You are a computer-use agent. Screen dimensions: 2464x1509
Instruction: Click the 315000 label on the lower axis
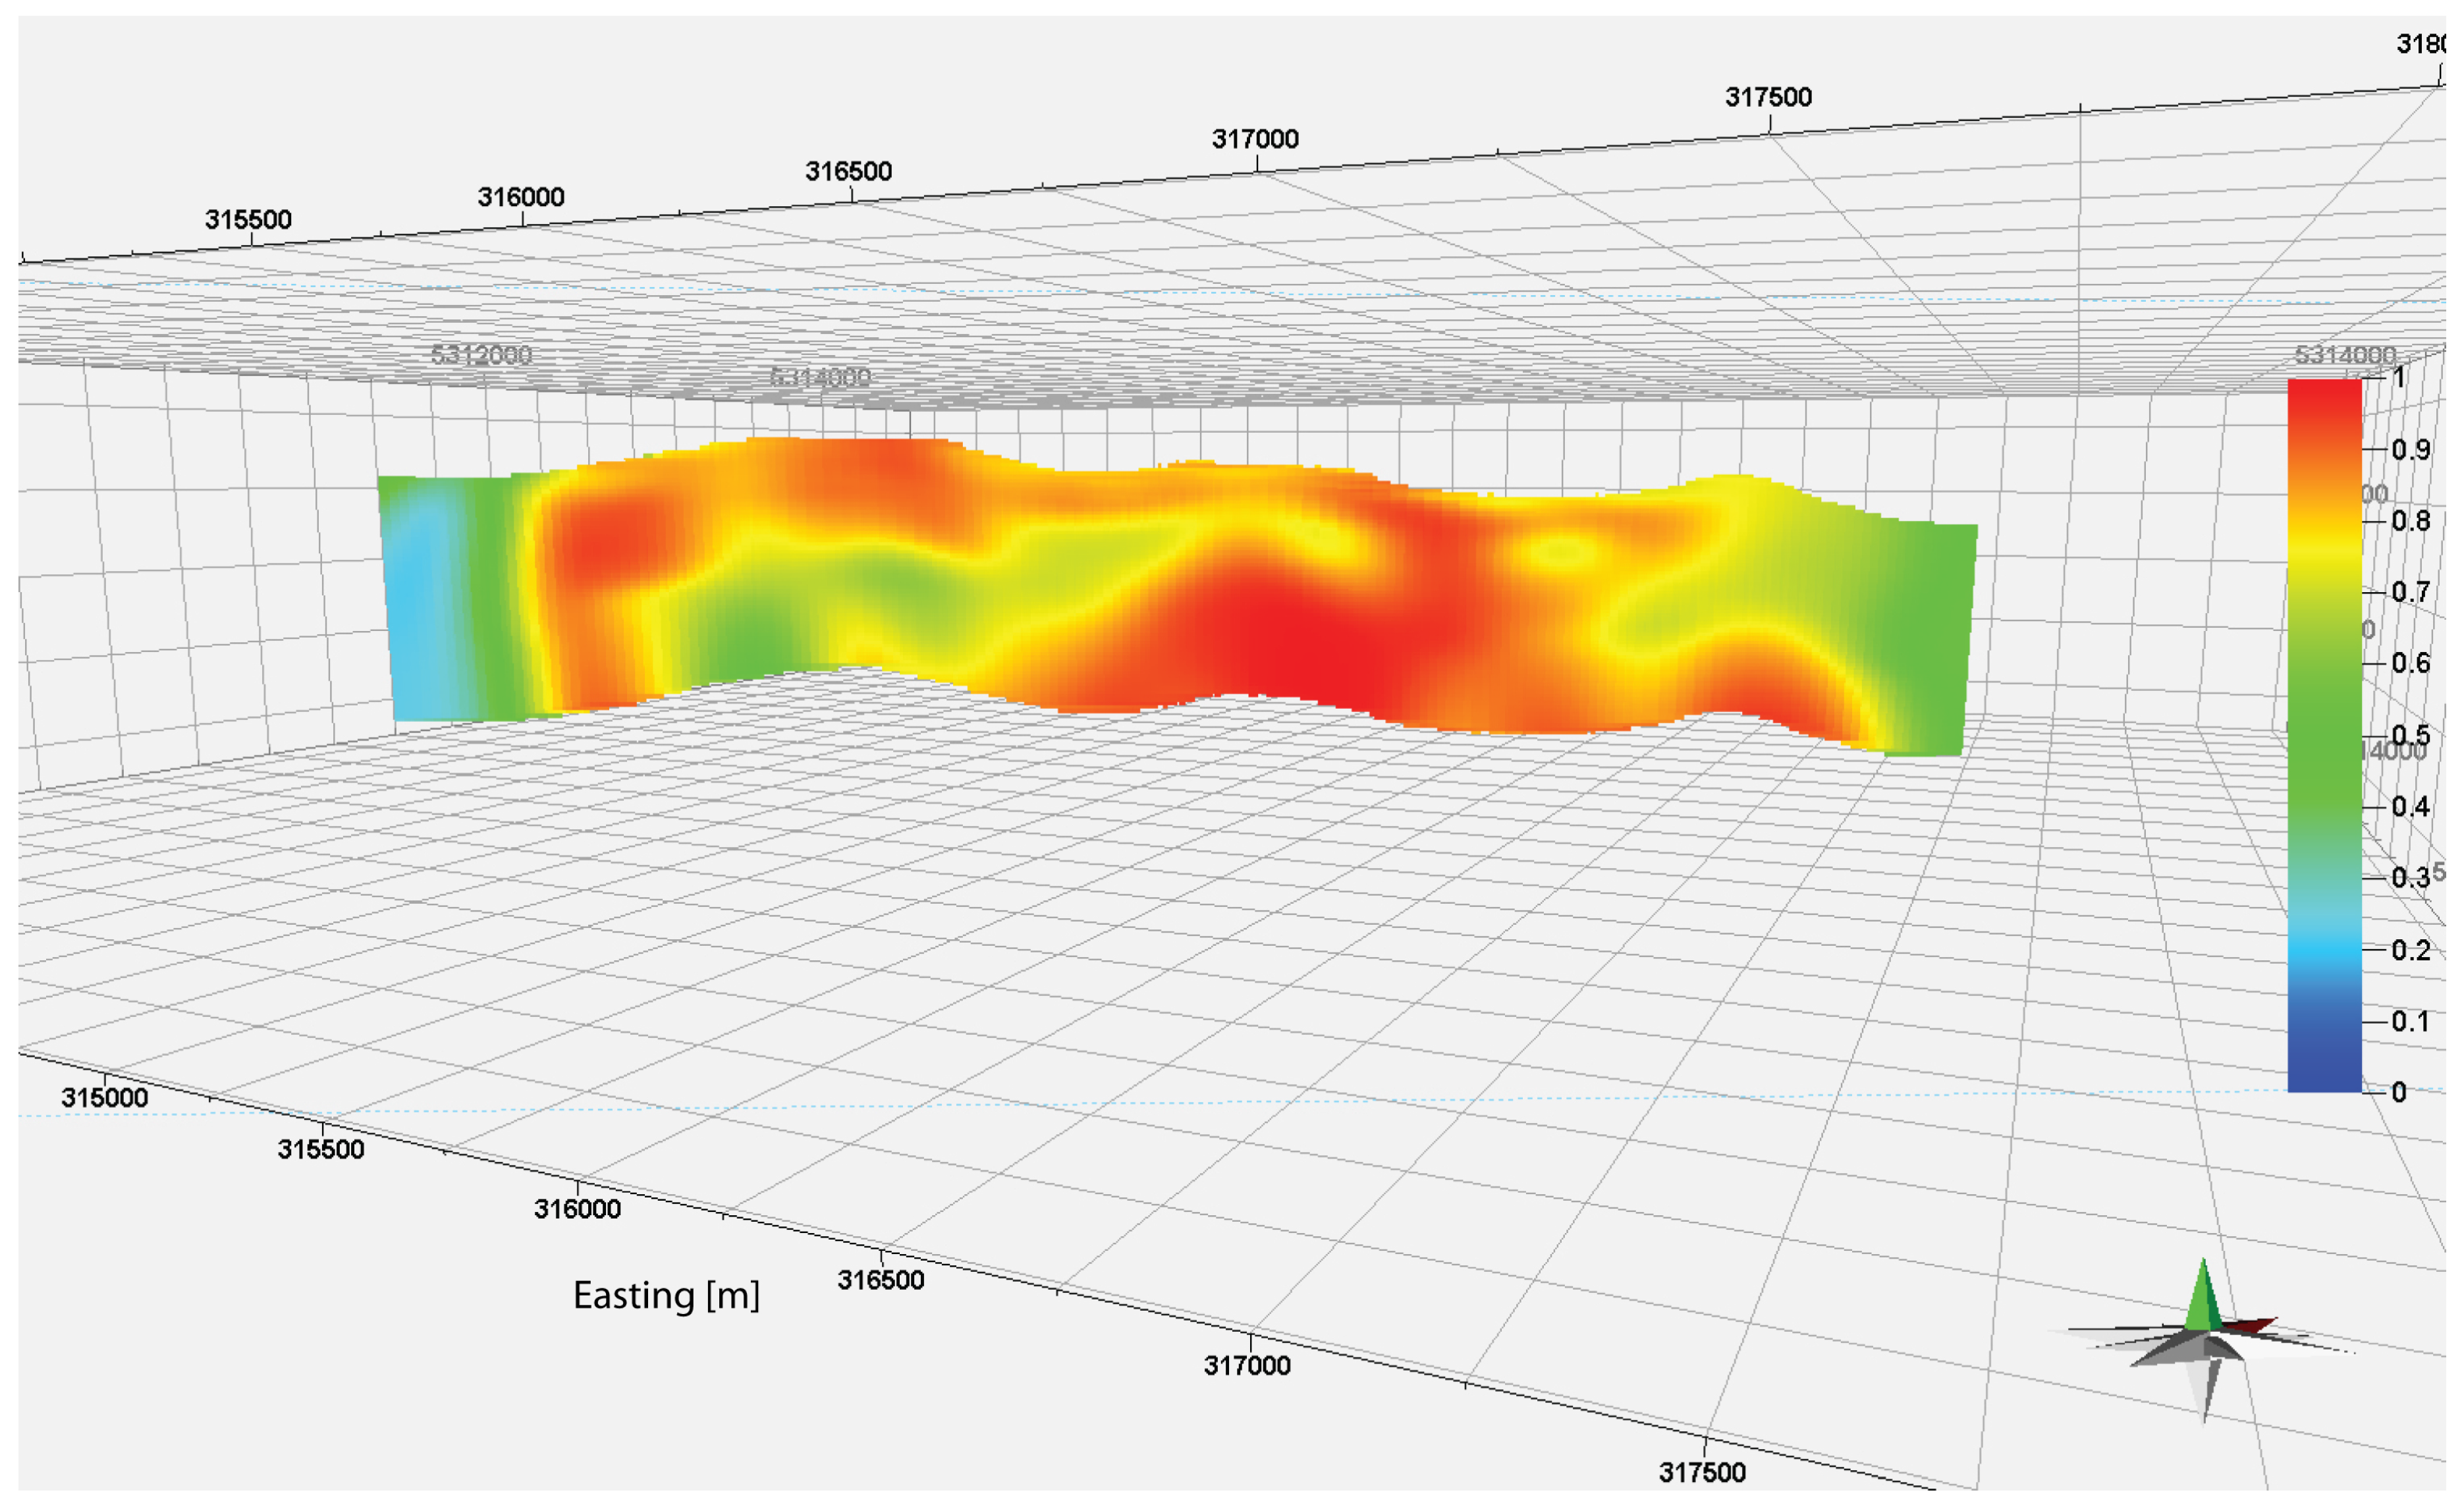point(104,1097)
